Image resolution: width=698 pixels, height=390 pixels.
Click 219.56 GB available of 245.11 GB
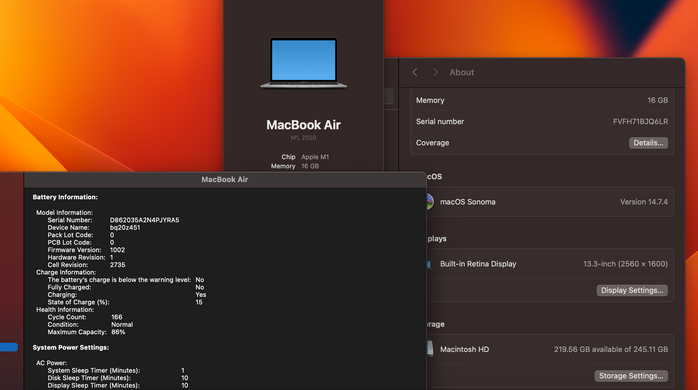(x=611, y=349)
